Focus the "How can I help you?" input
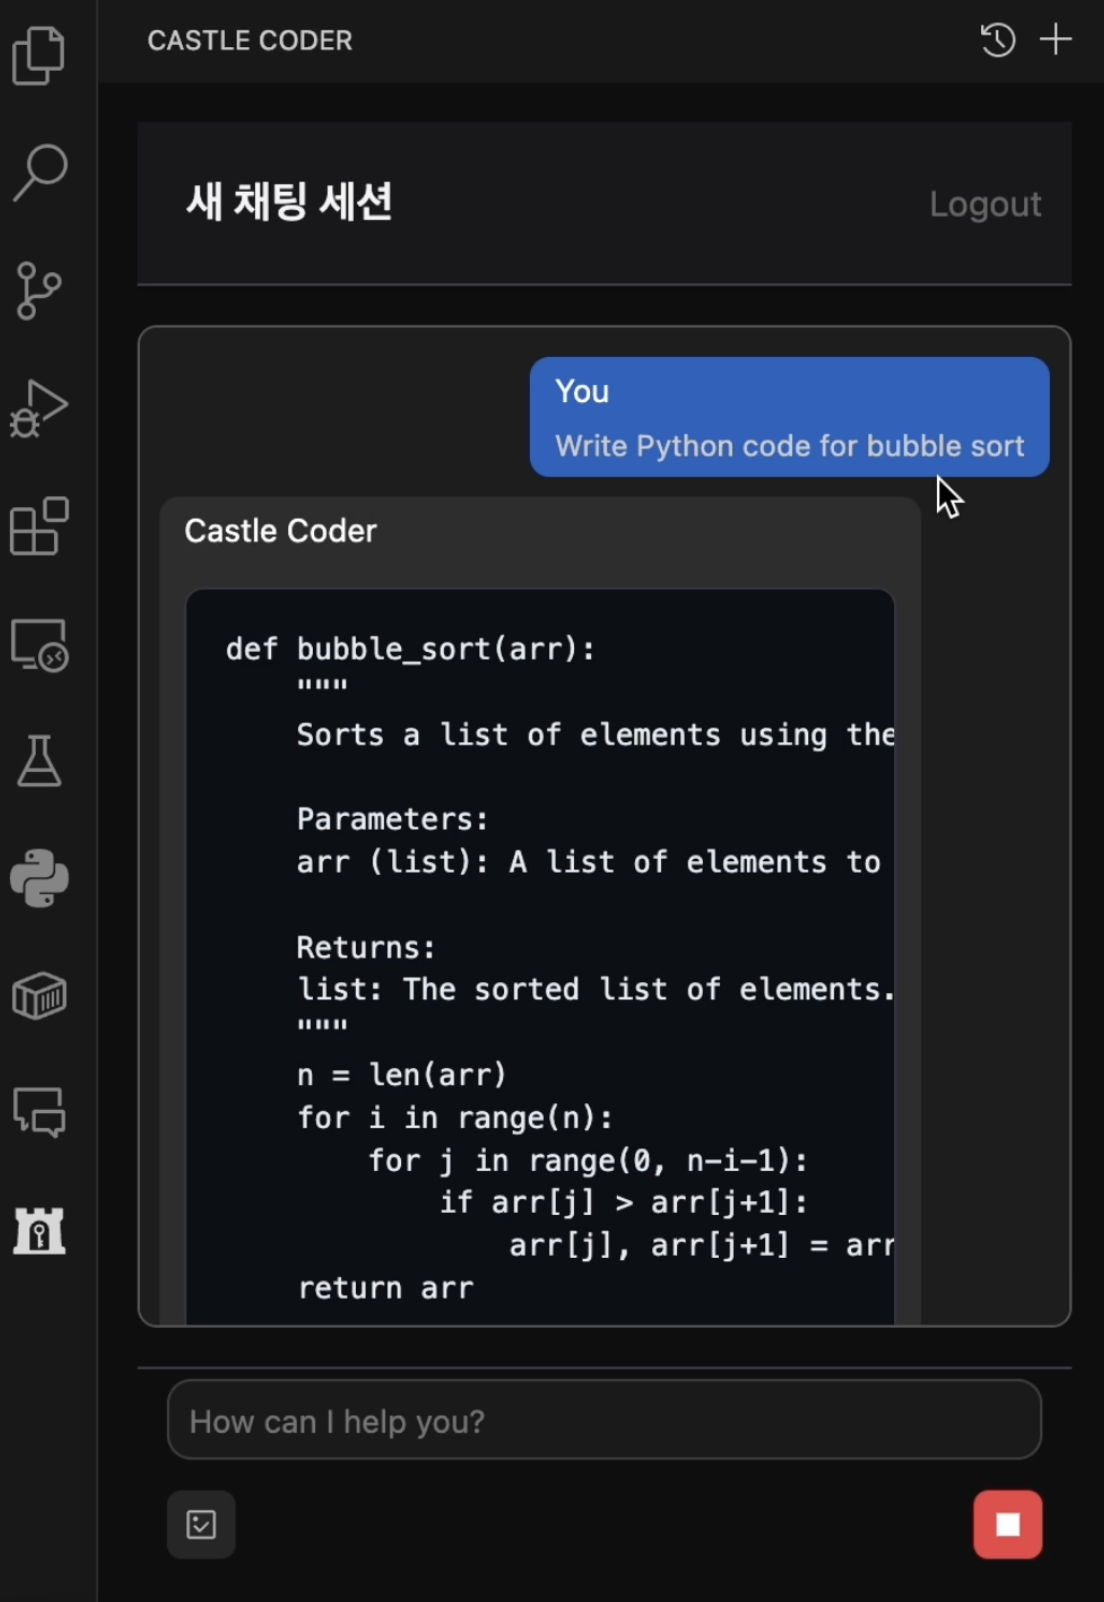Image resolution: width=1104 pixels, height=1602 pixels. [604, 1420]
